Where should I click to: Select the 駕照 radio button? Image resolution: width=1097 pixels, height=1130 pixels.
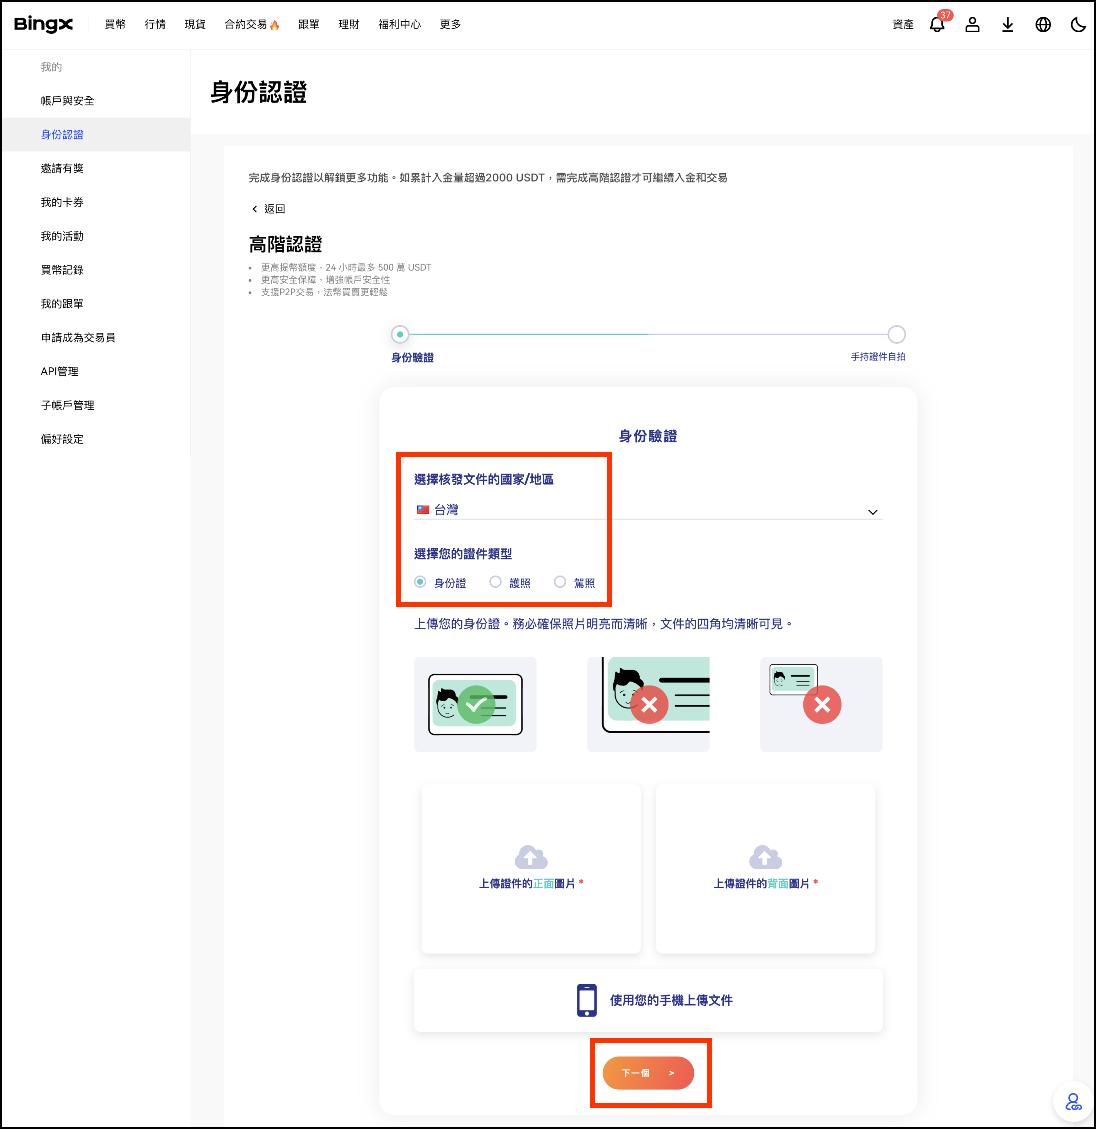tap(560, 582)
